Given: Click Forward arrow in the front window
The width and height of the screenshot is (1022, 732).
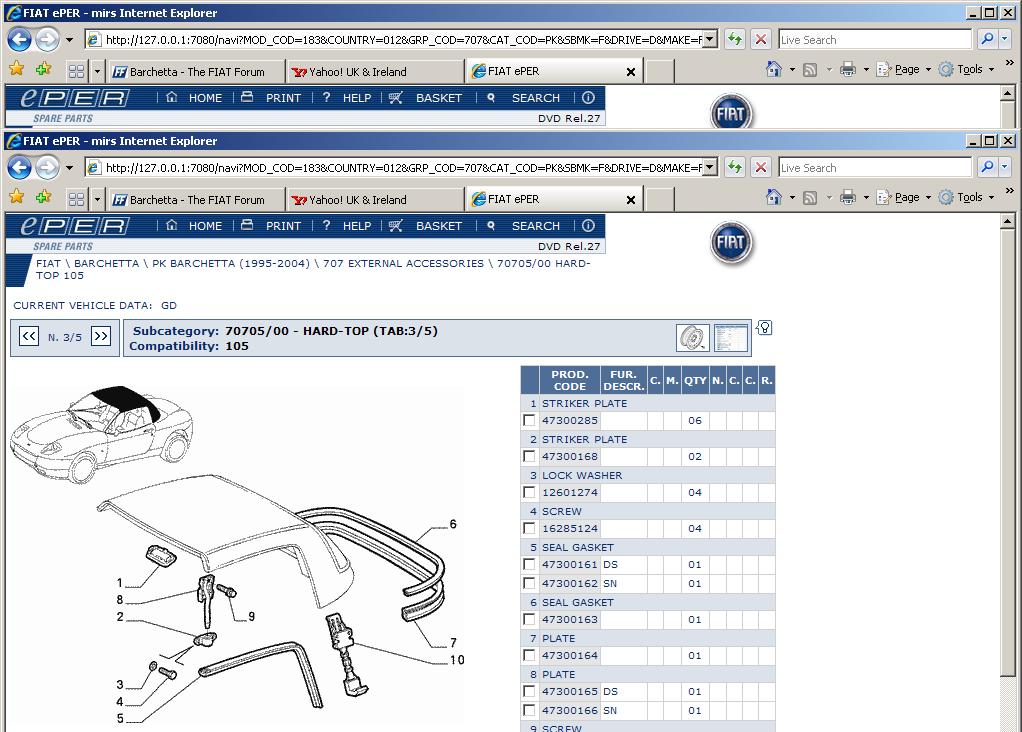Looking at the screenshot, I should [48, 168].
